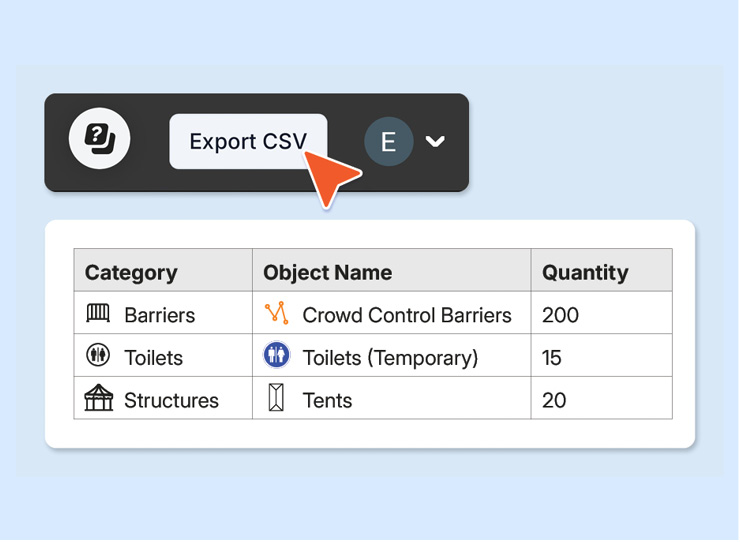Click the blue Toilets (Temporary) icon
Image resolution: width=740 pixels, height=542 pixels.
pyautogui.click(x=277, y=355)
